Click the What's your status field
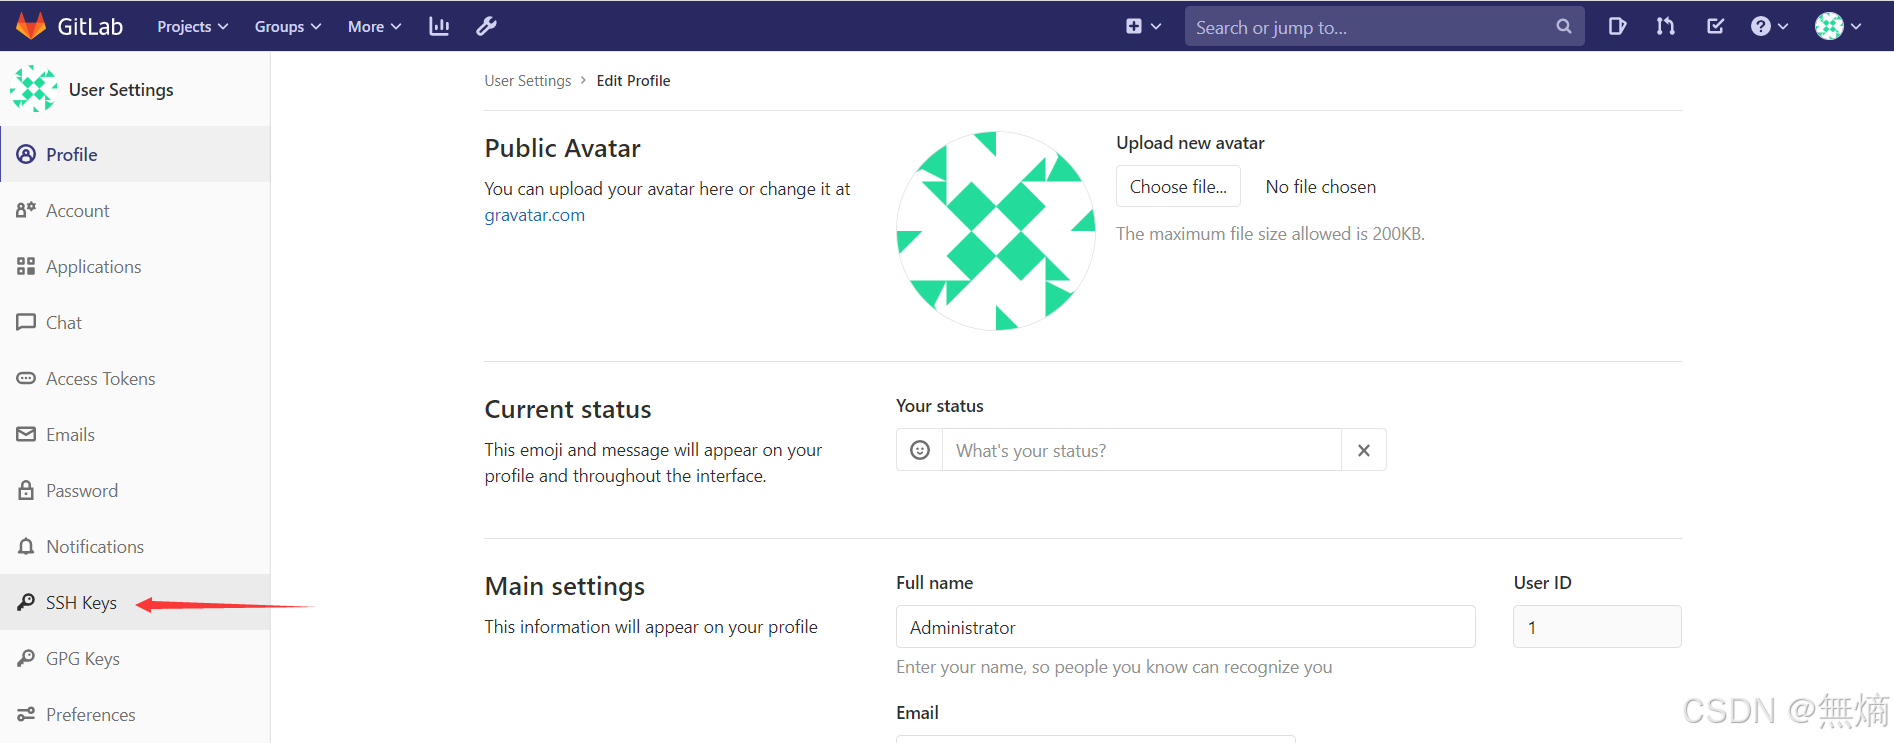 (x=1141, y=450)
